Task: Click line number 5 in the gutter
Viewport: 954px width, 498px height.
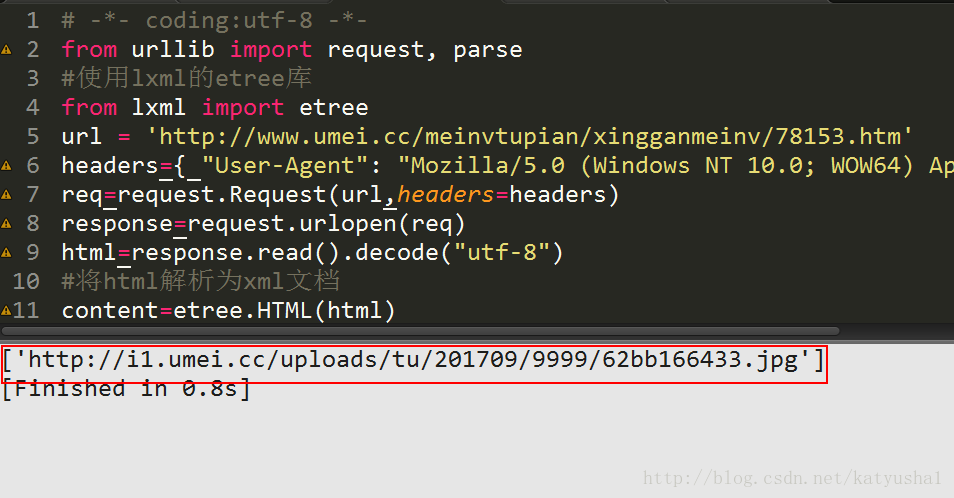Action: point(33,136)
